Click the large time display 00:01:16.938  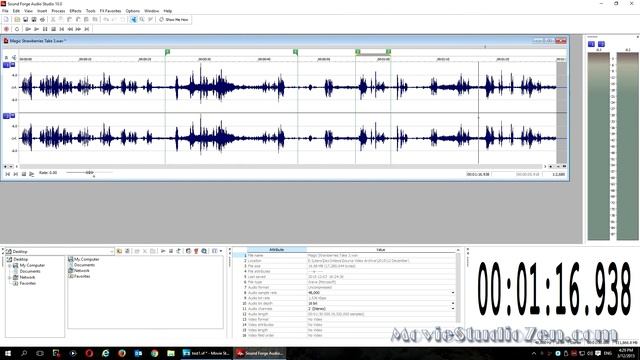[x=554, y=289]
